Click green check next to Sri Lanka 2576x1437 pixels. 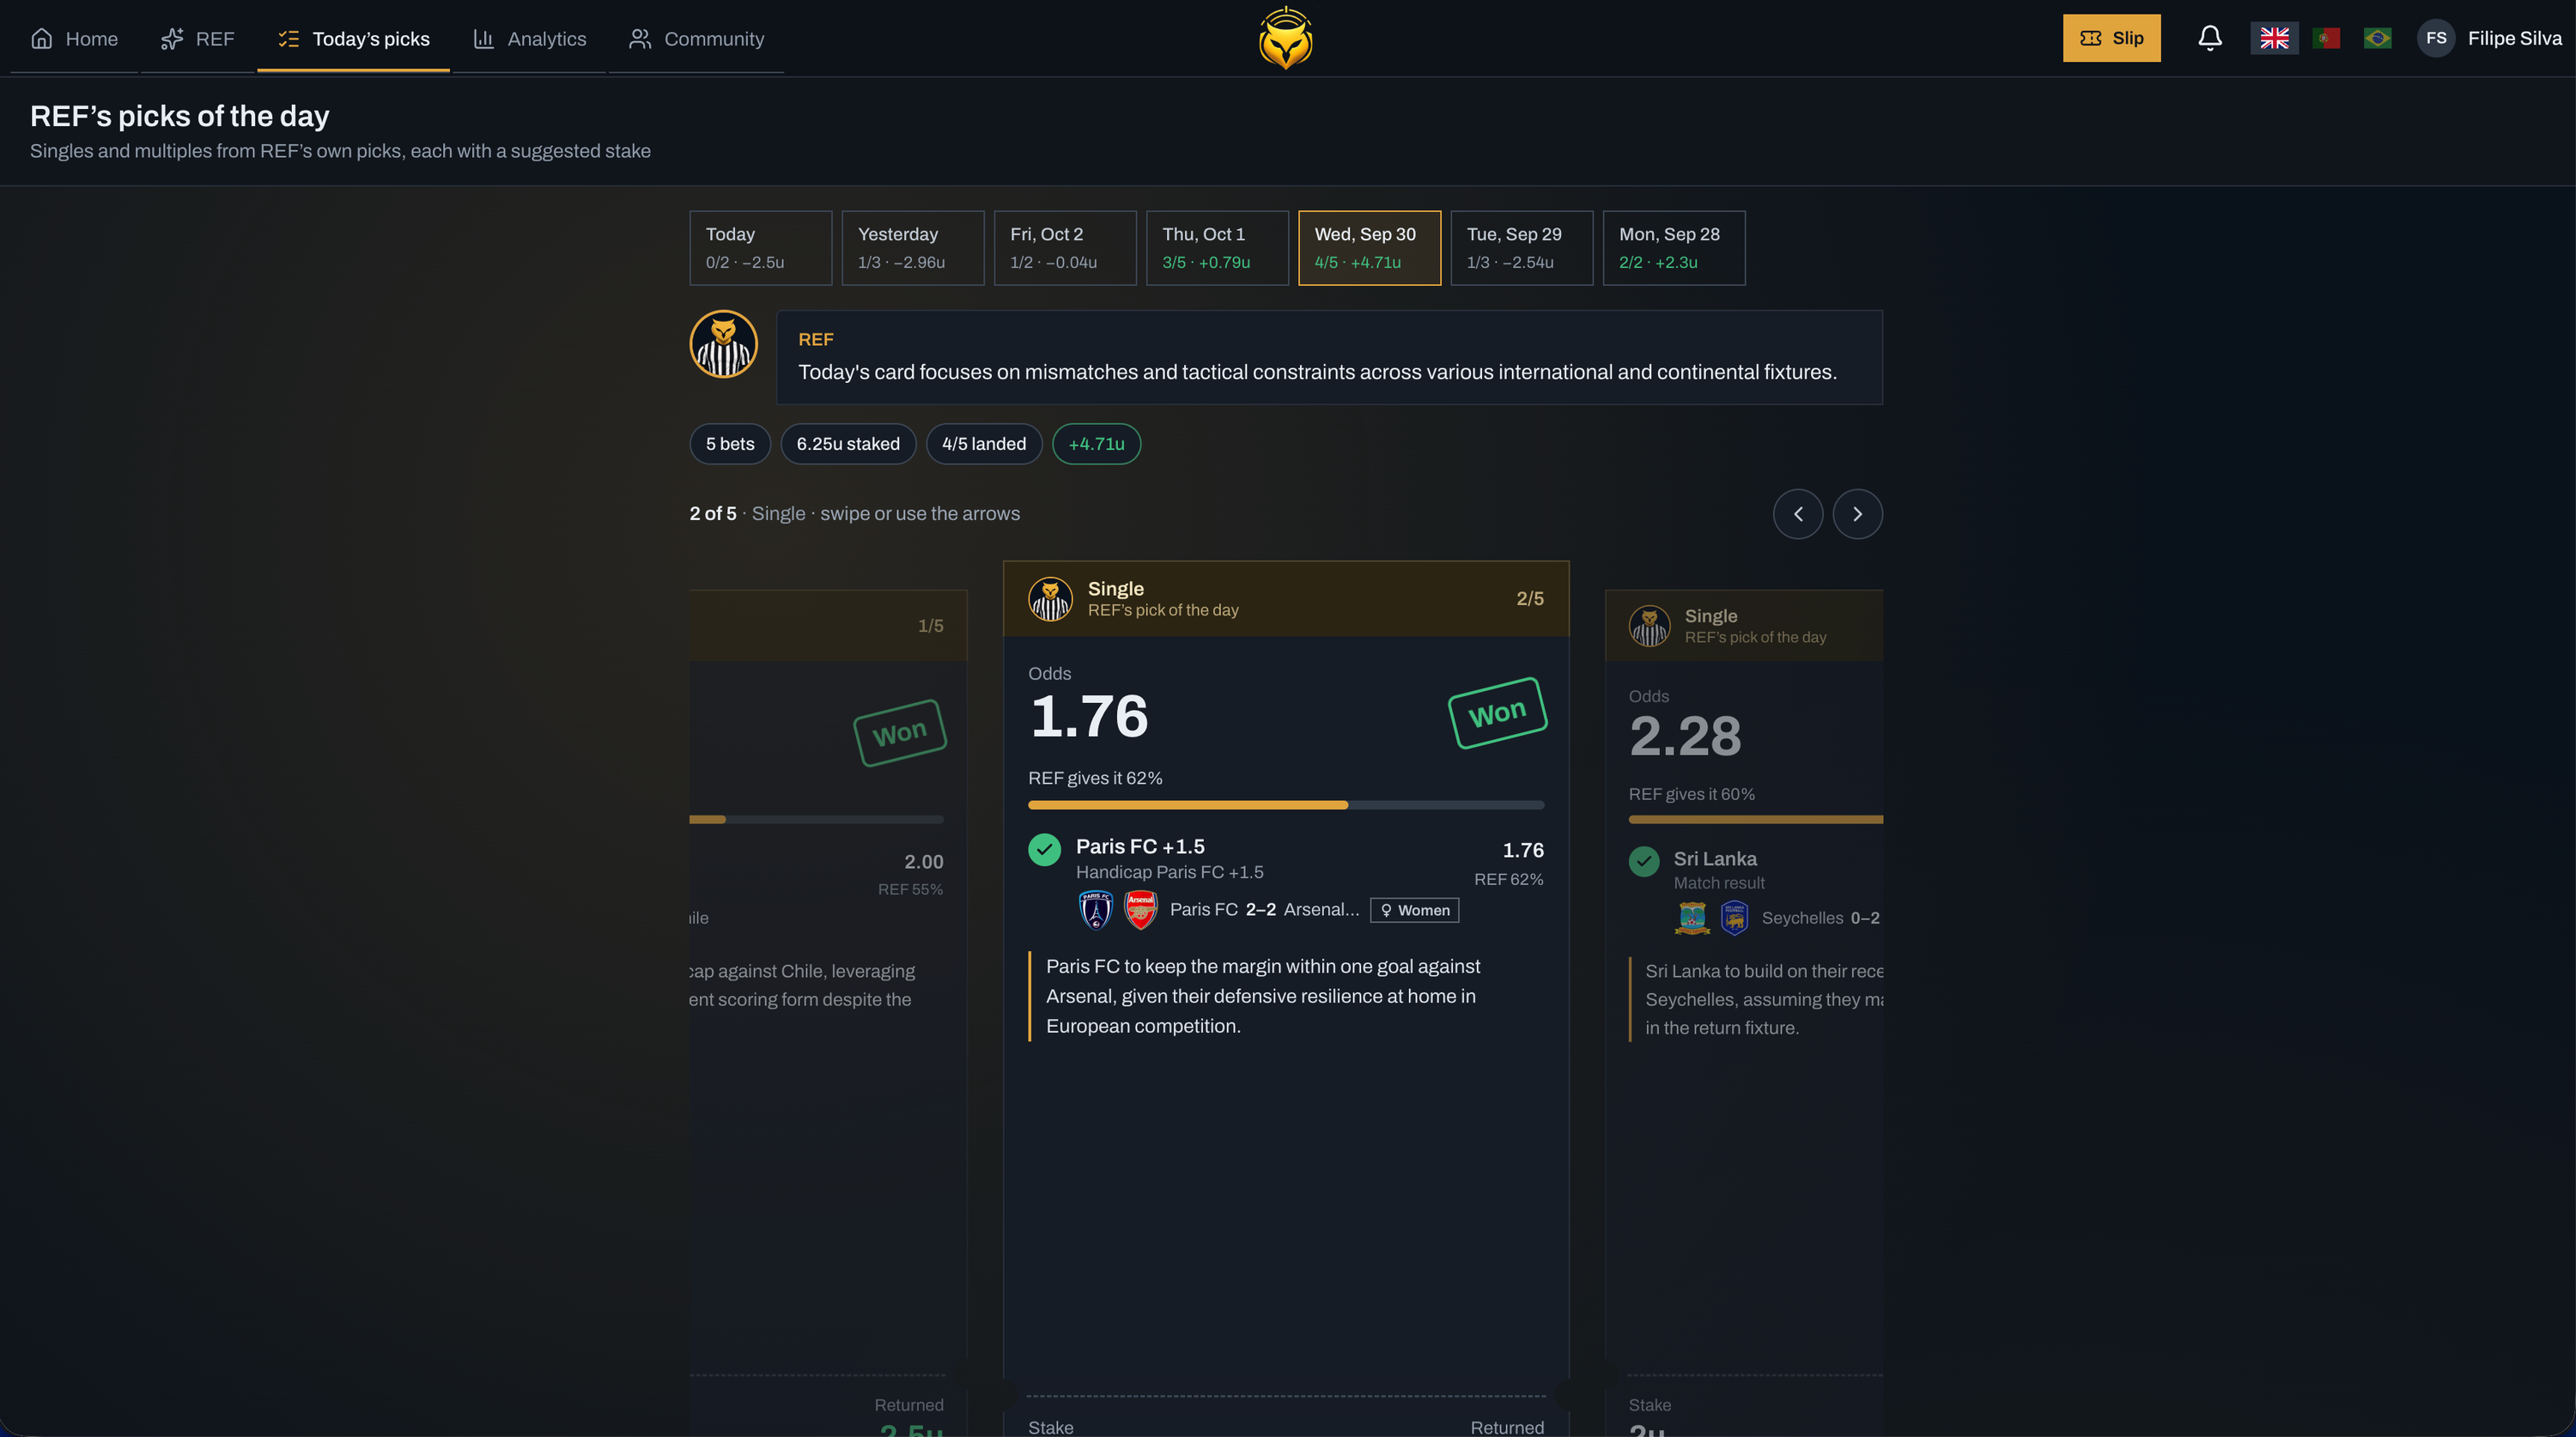pos(1644,861)
